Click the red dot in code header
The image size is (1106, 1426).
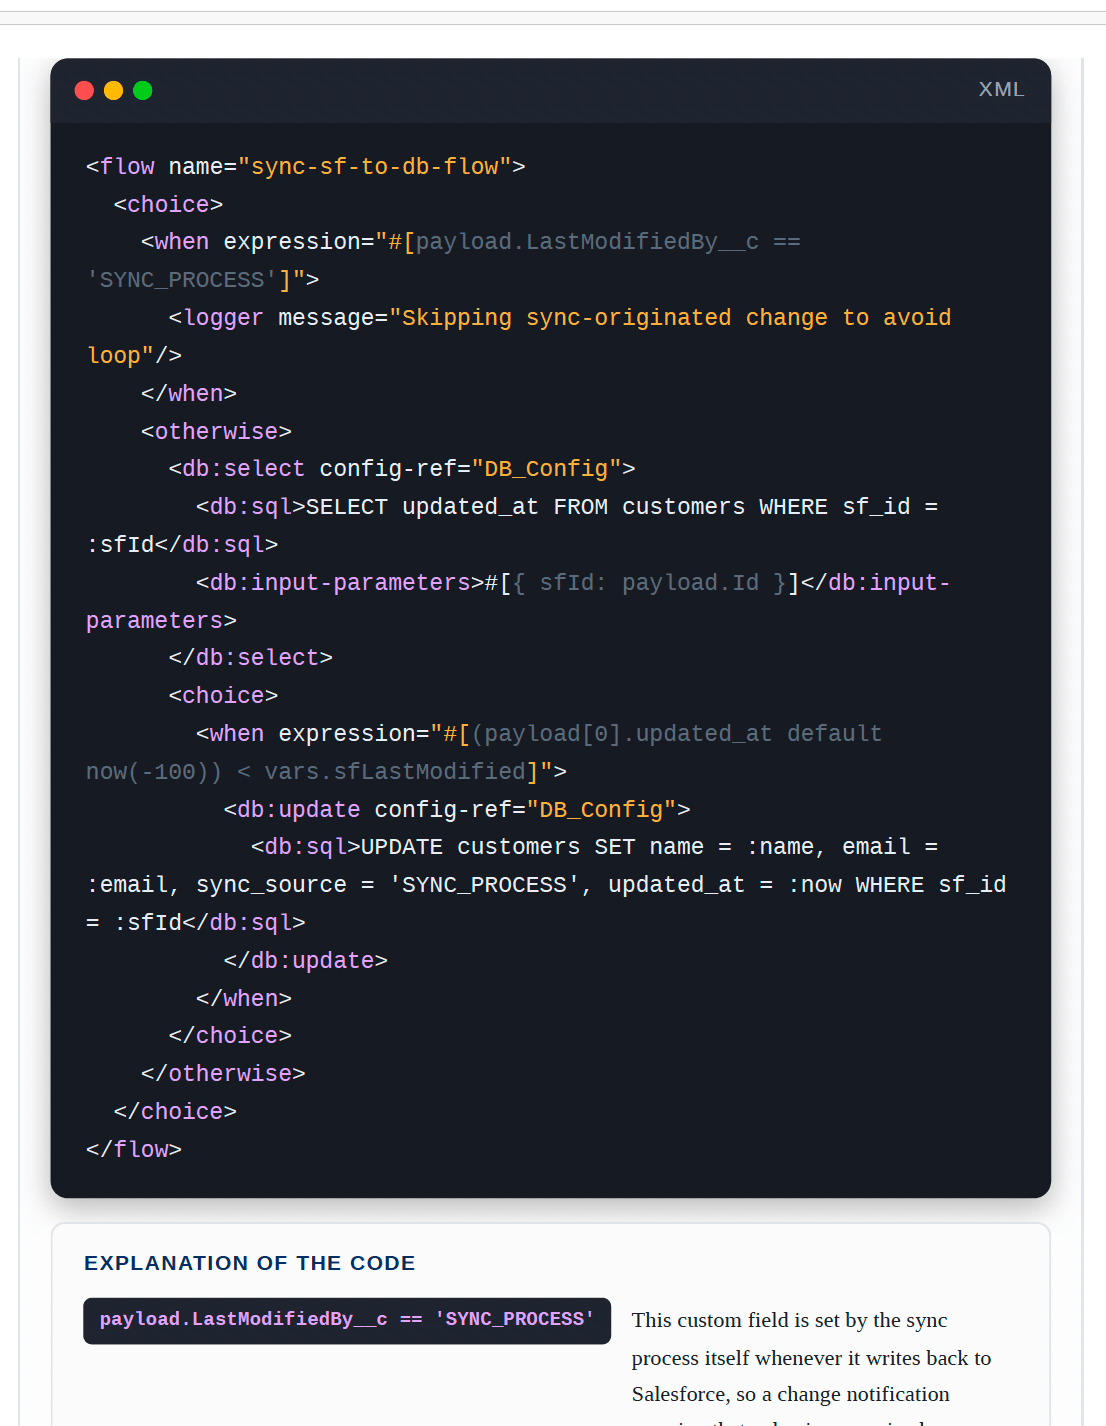pyautogui.click(x=84, y=91)
